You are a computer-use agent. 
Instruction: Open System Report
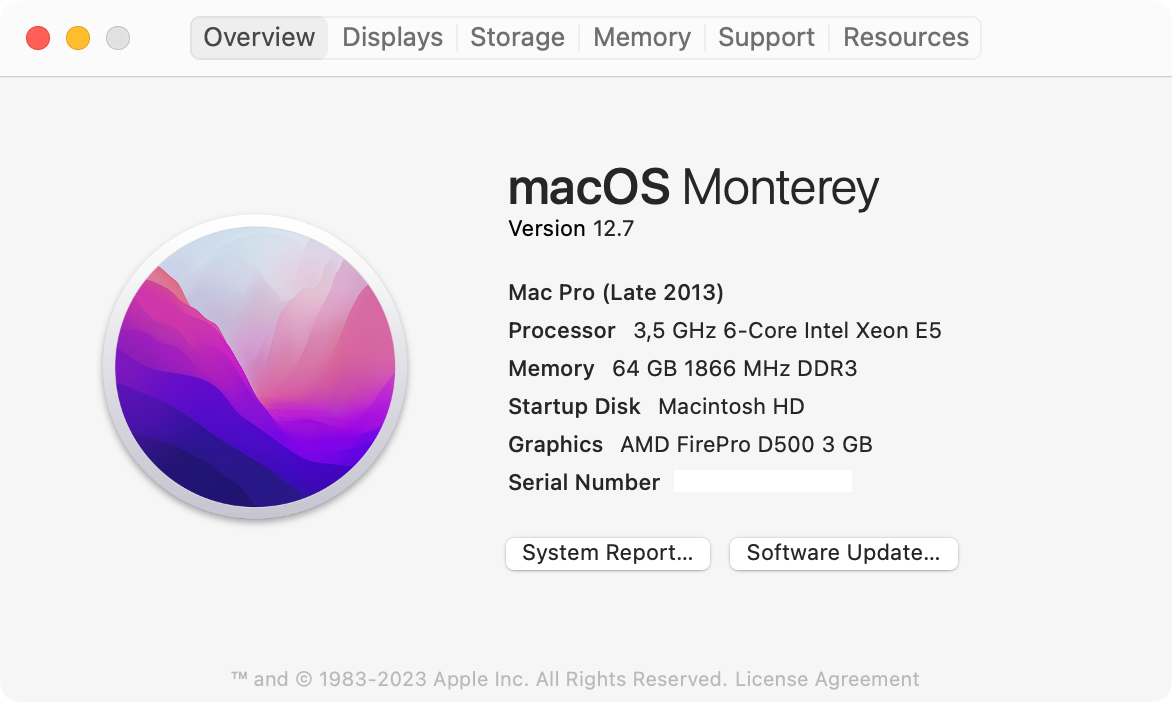(x=607, y=553)
